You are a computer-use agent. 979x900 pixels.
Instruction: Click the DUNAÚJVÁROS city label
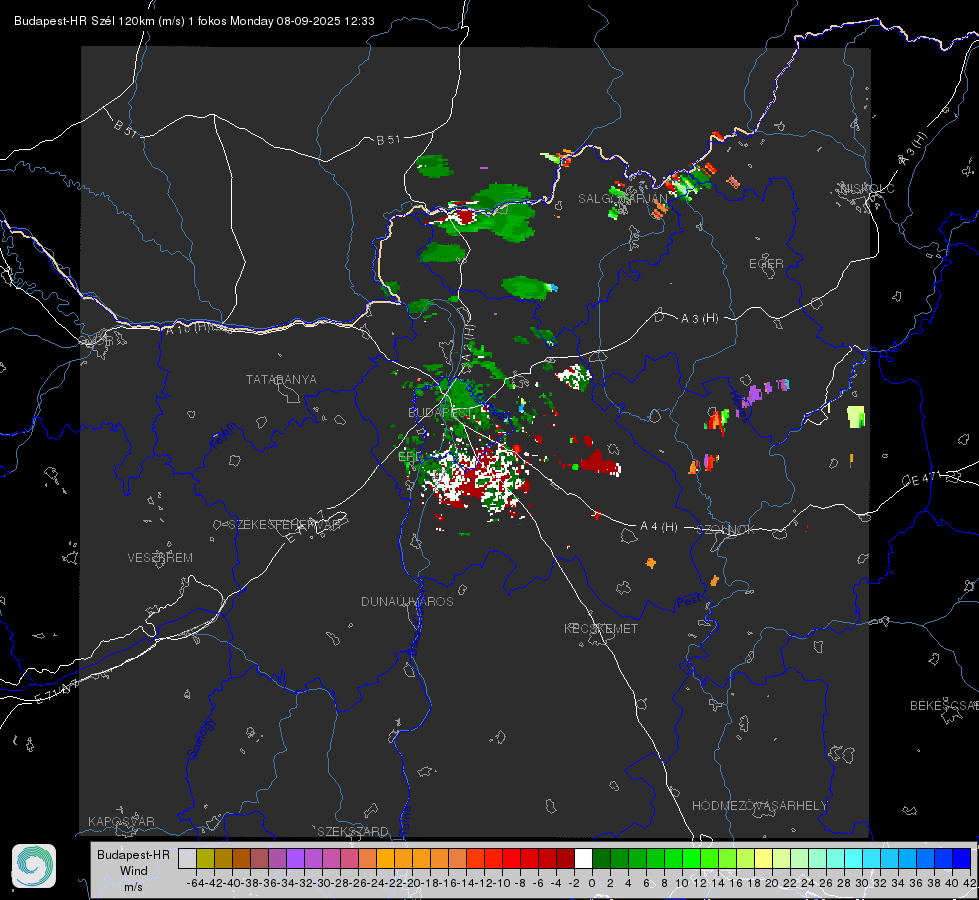tap(407, 601)
